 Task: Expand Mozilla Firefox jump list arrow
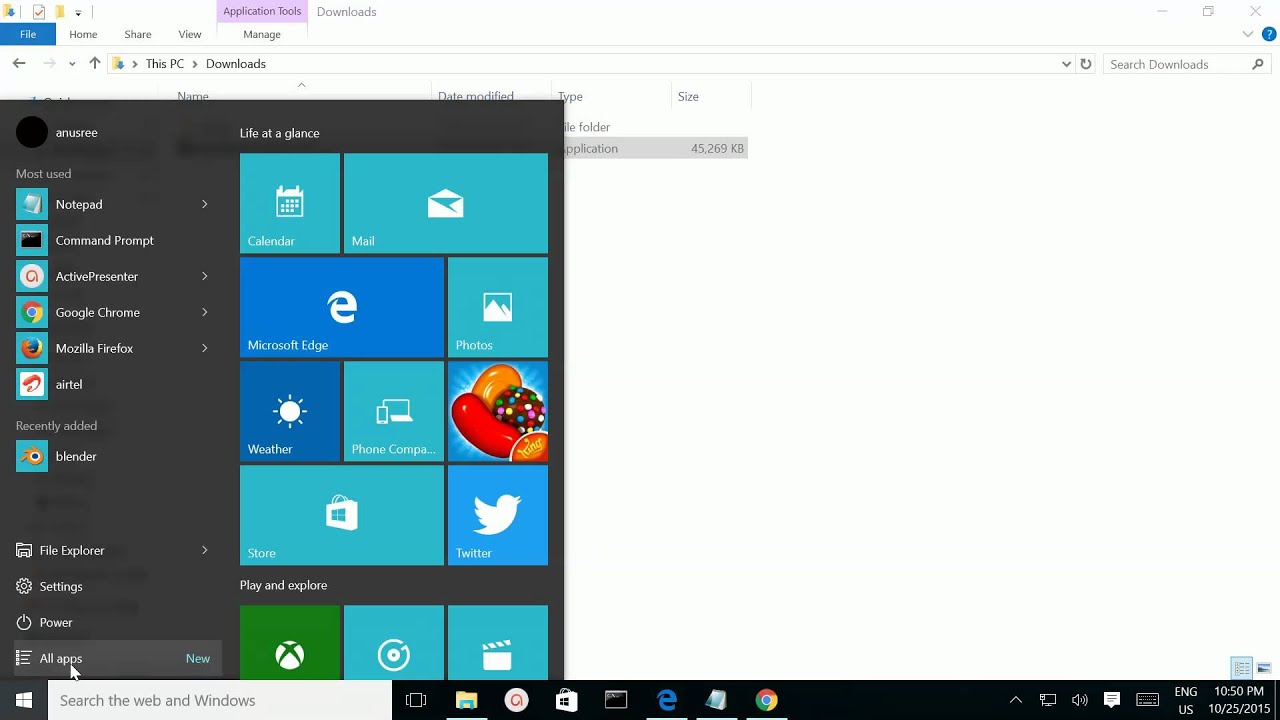click(205, 348)
